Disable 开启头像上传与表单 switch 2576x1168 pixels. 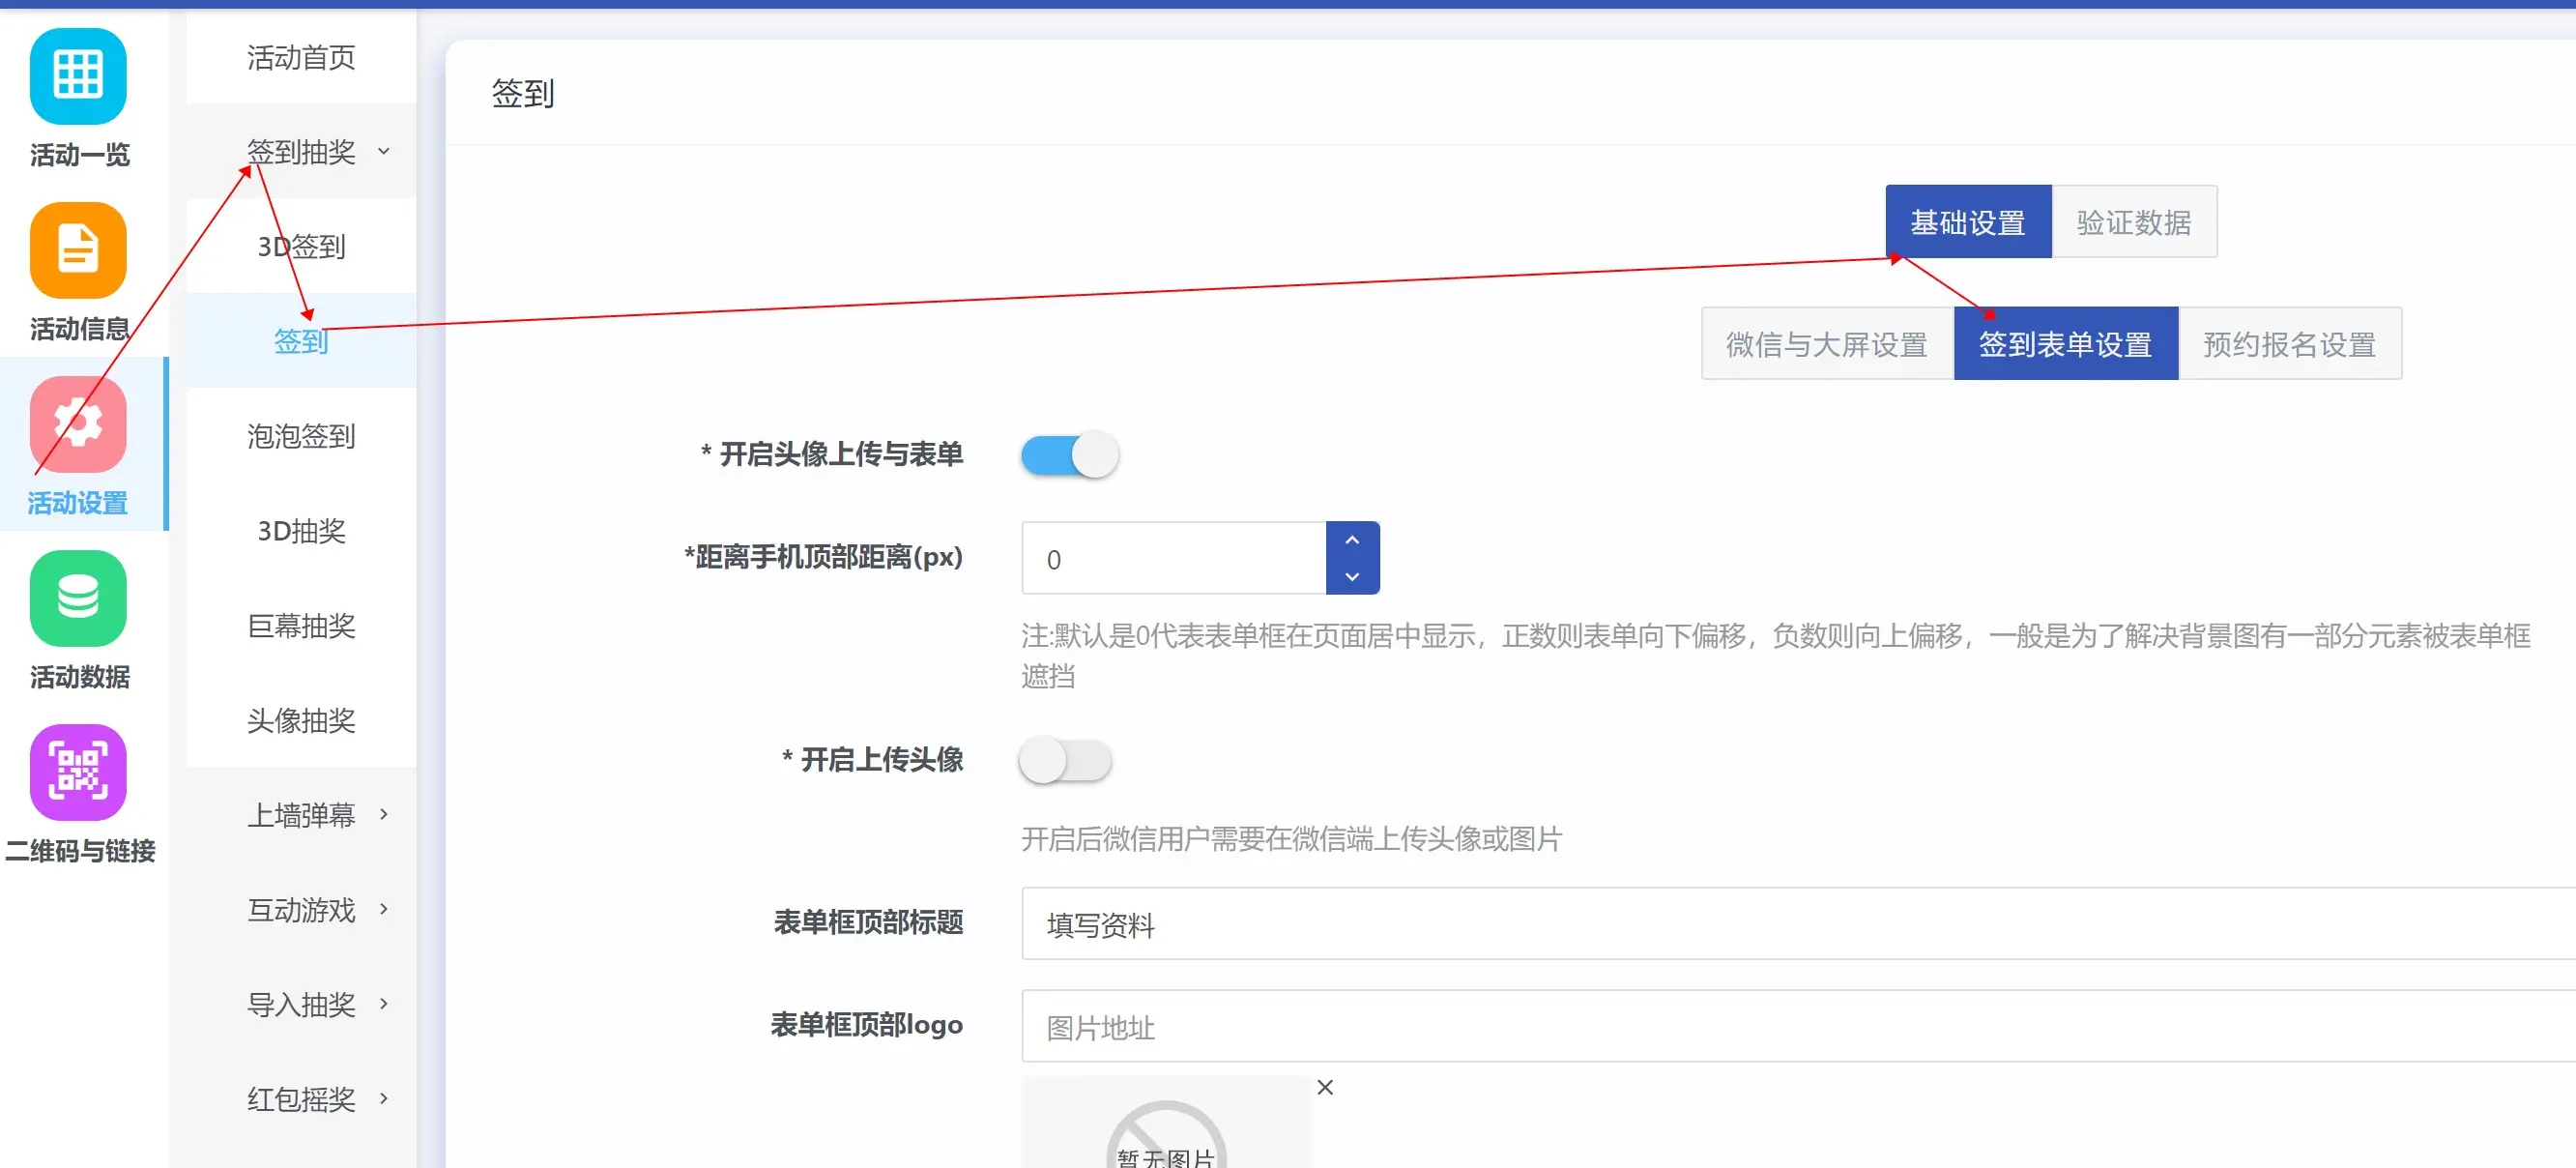pyautogui.click(x=1069, y=455)
